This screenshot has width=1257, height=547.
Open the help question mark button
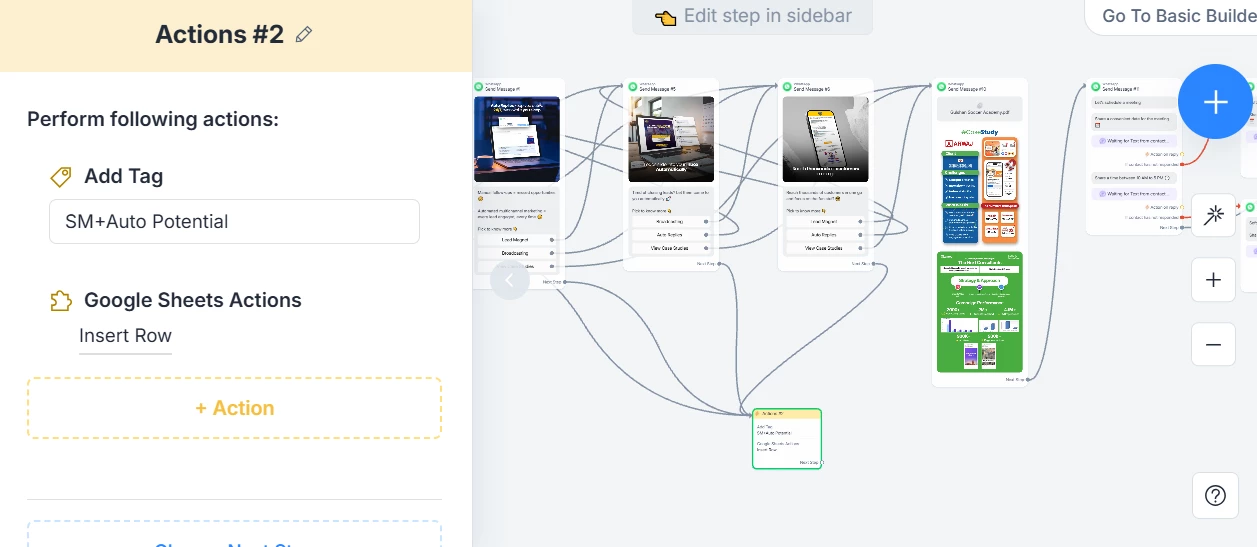point(1215,495)
